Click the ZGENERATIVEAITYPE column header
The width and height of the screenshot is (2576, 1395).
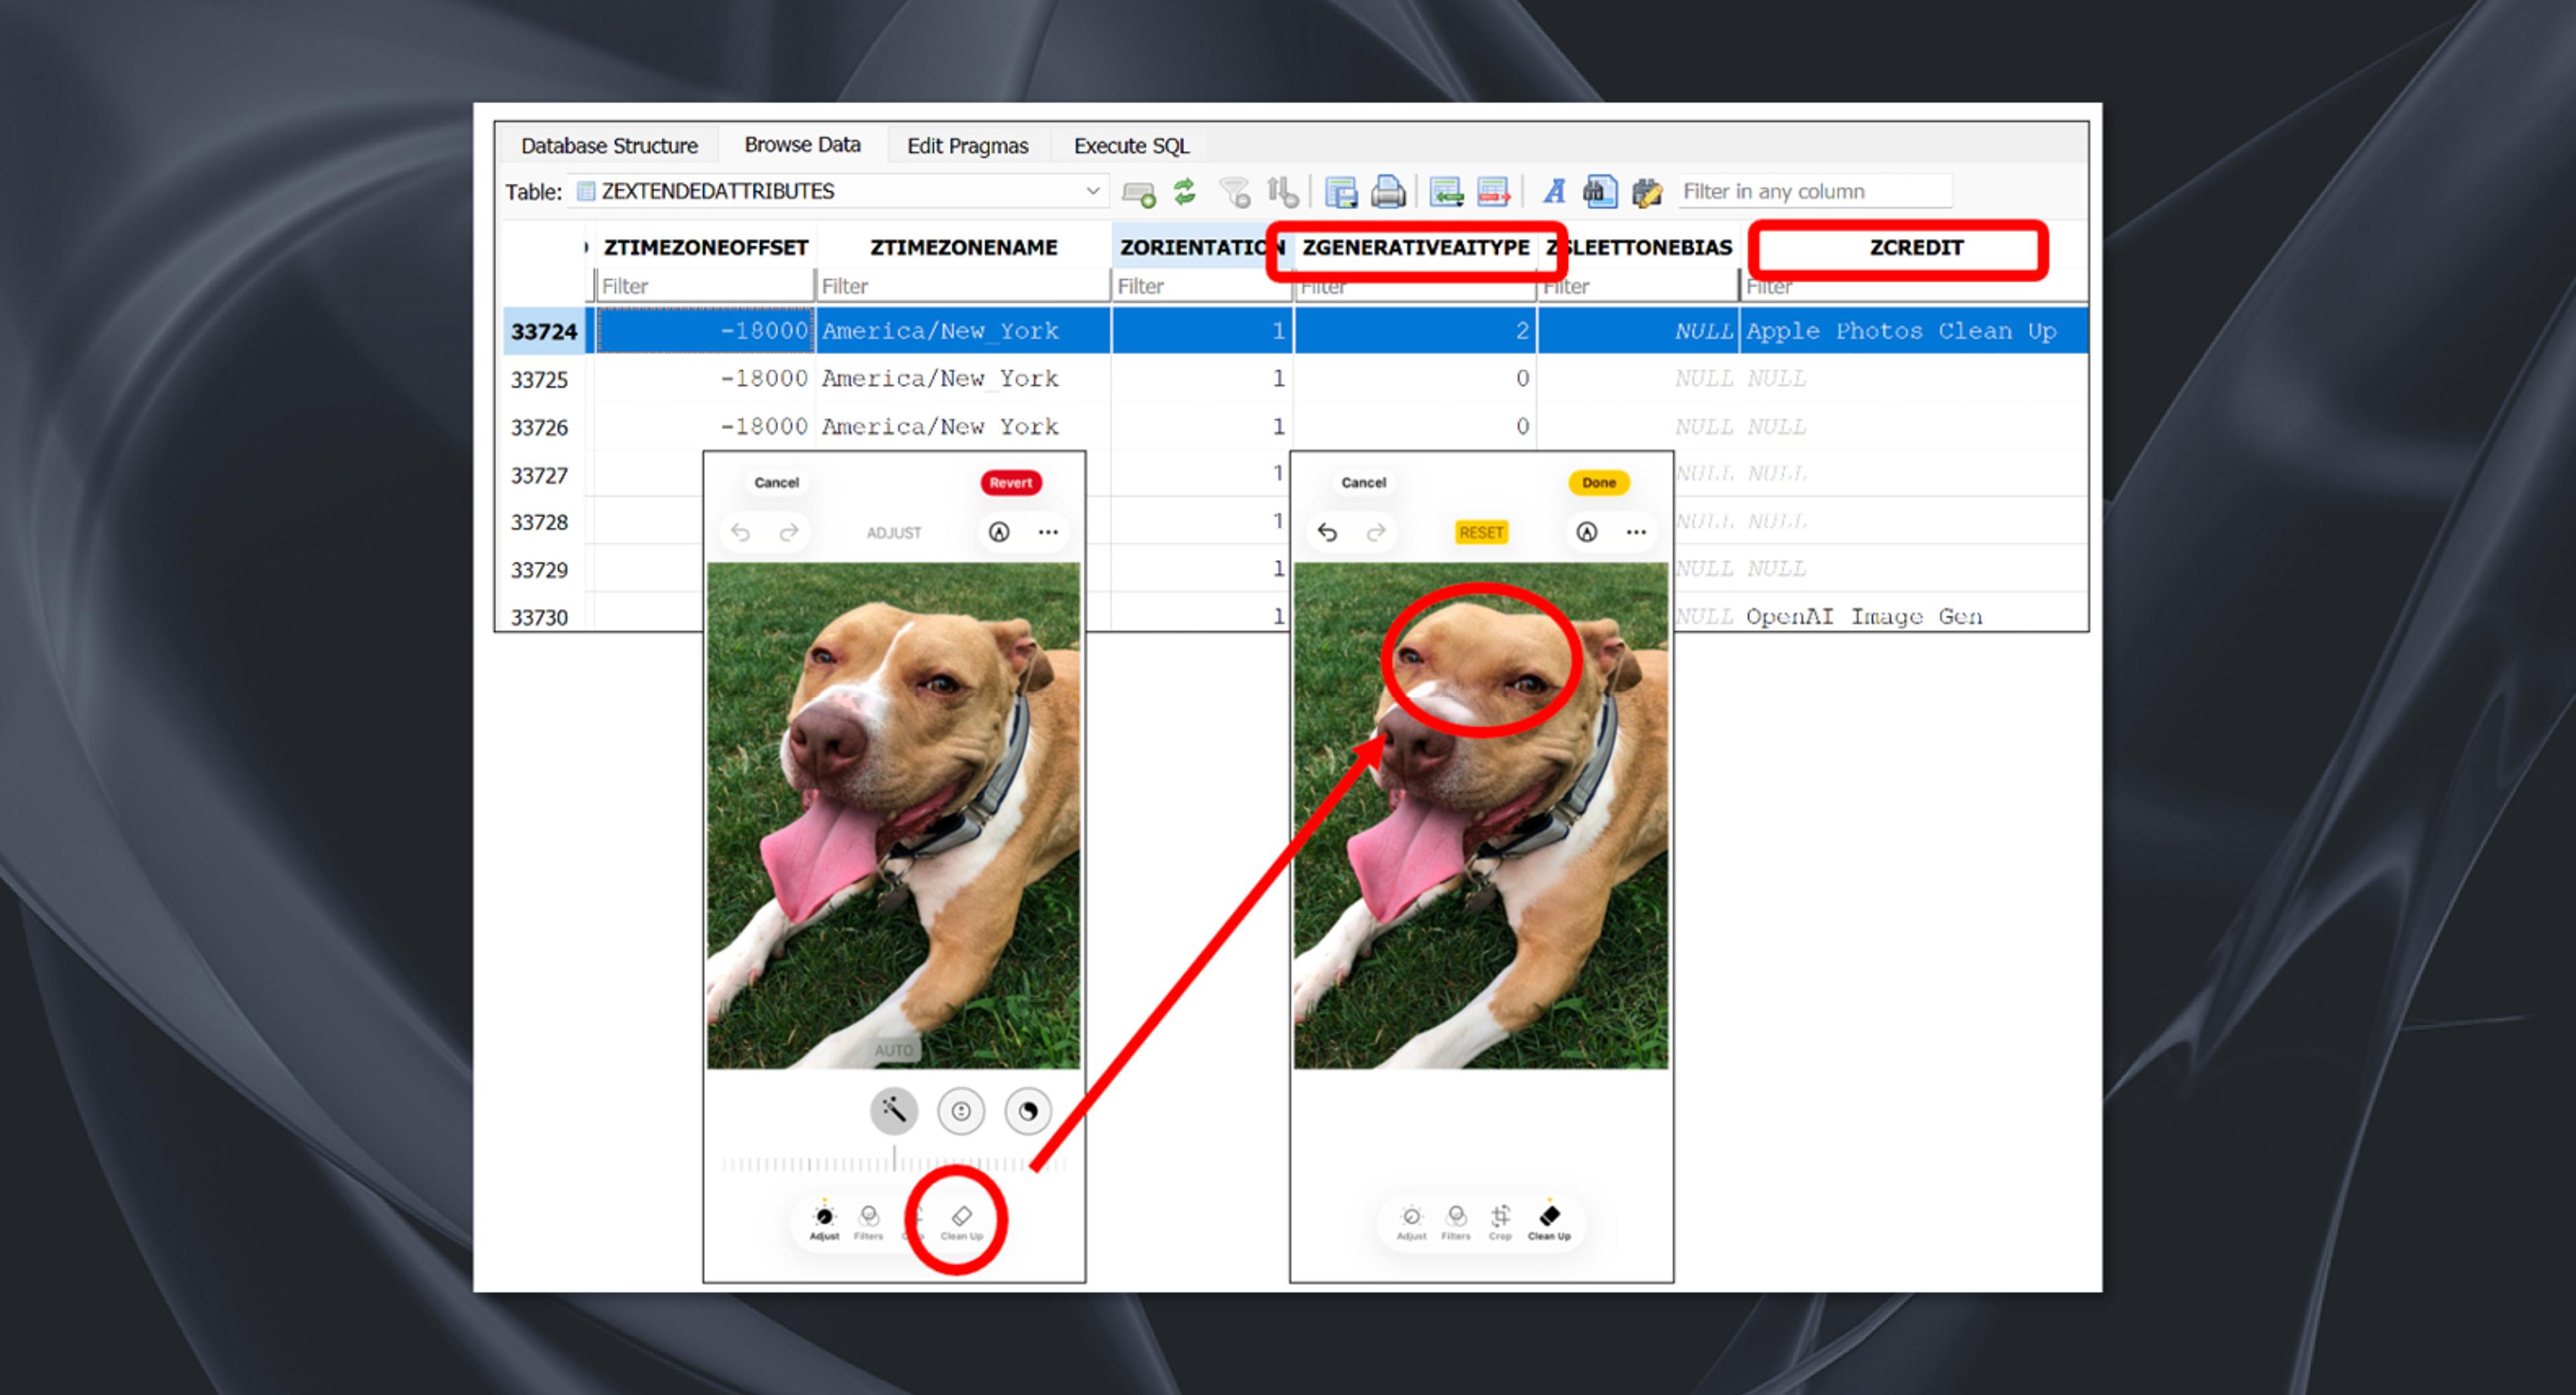1415,247
